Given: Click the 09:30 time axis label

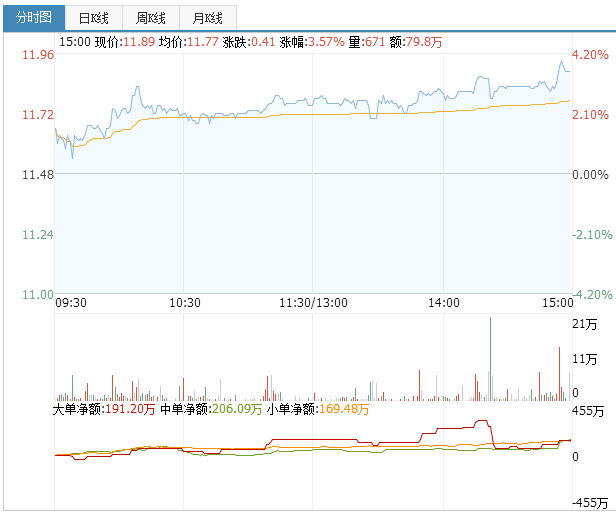Looking at the screenshot, I should click(70, 302).
